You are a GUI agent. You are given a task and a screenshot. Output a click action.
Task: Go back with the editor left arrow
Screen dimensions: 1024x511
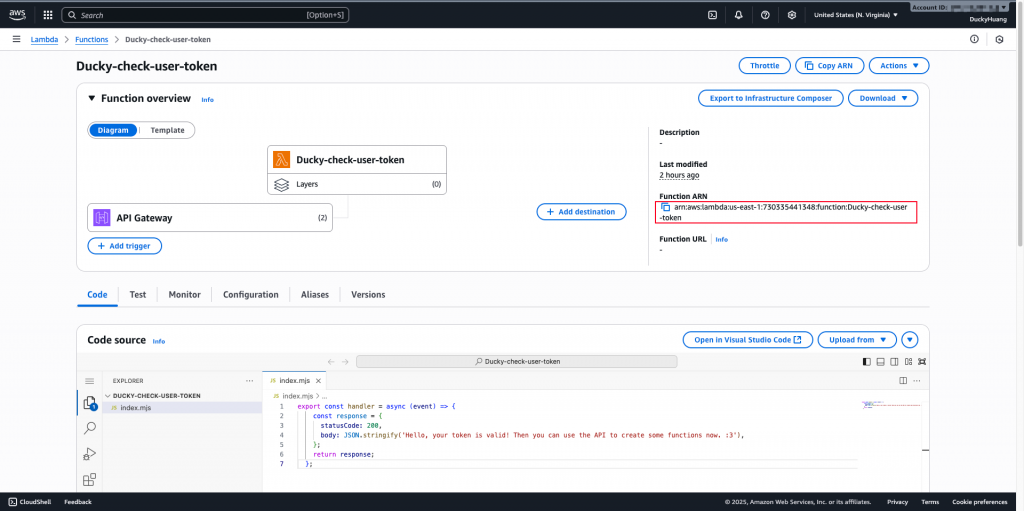click(x=330, y=361)
